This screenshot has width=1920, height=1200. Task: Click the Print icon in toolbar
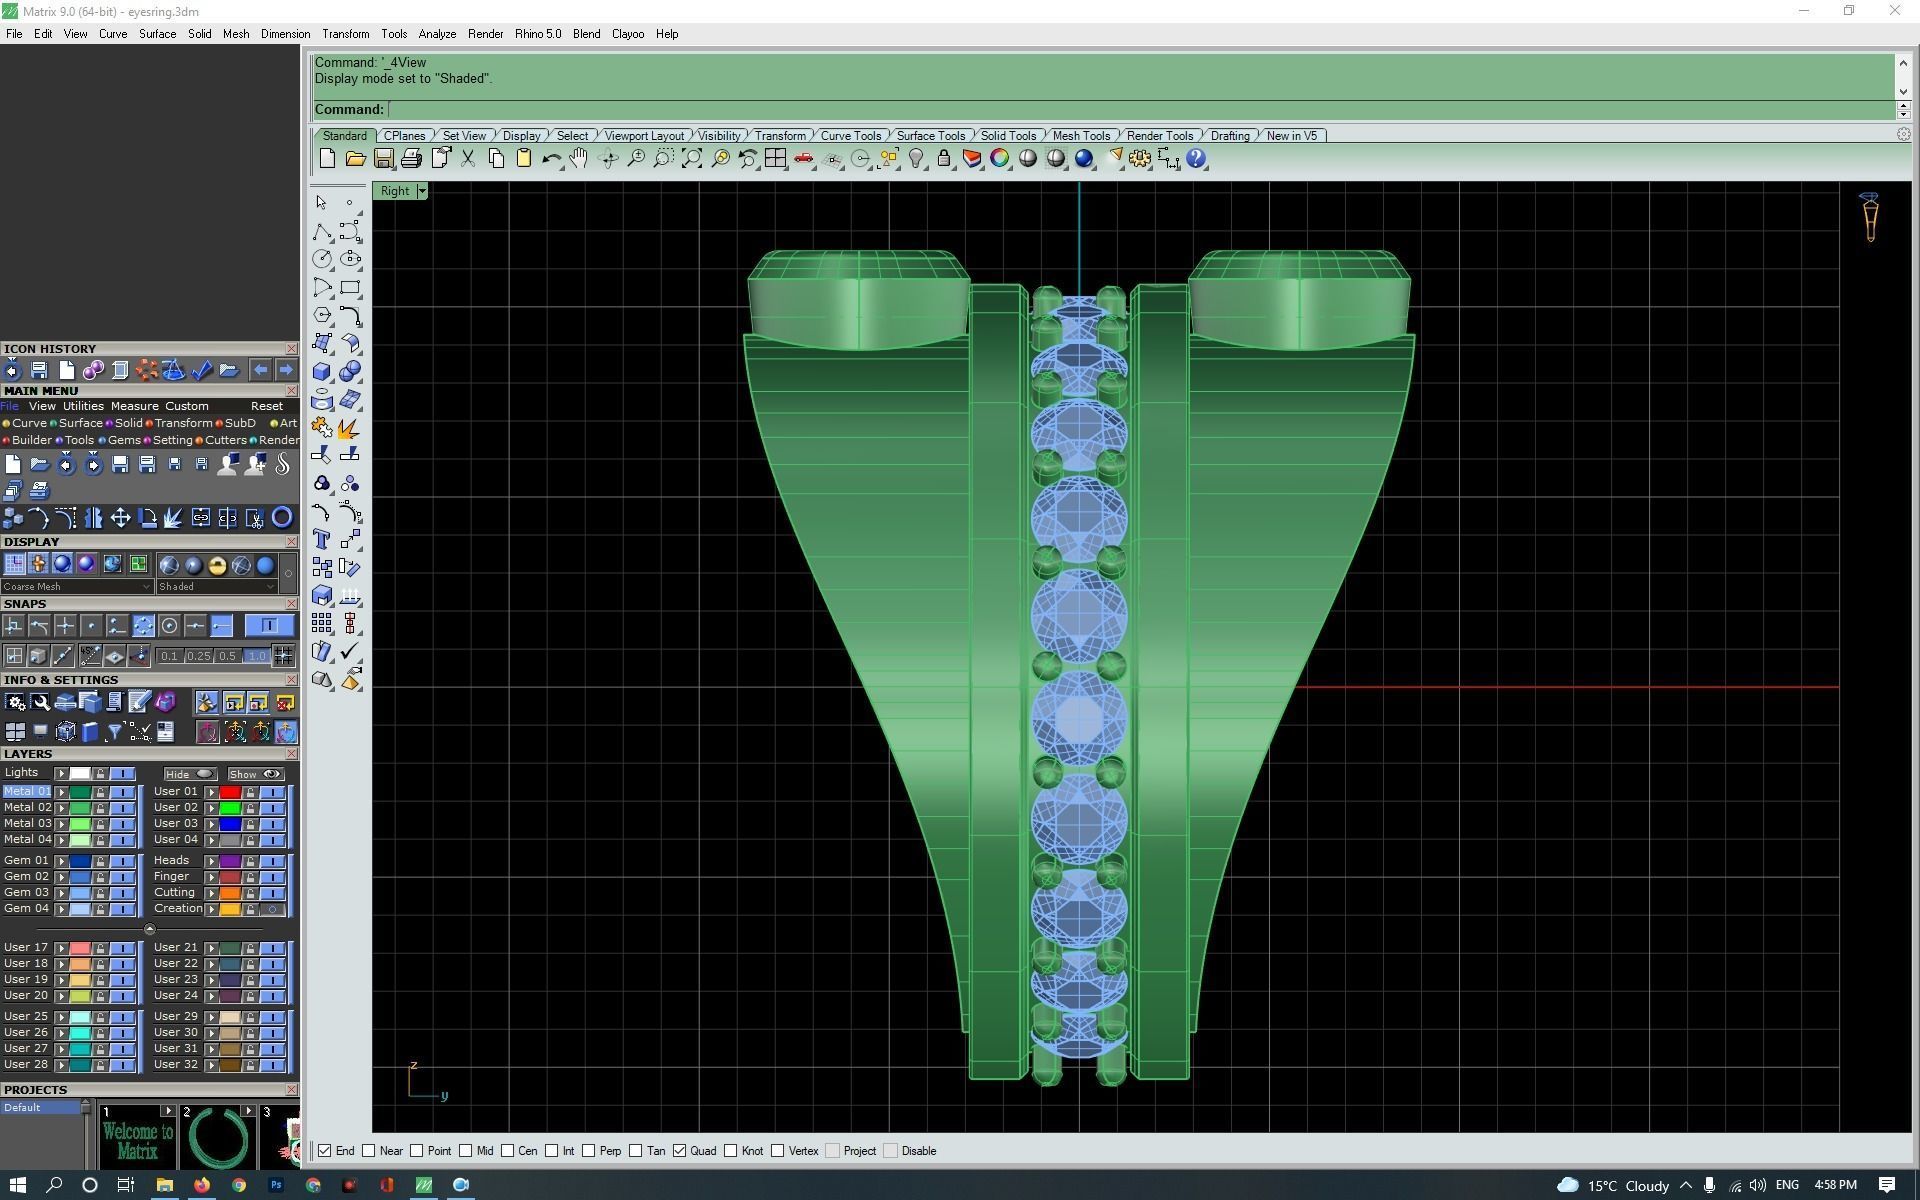[x=411, y=159]
